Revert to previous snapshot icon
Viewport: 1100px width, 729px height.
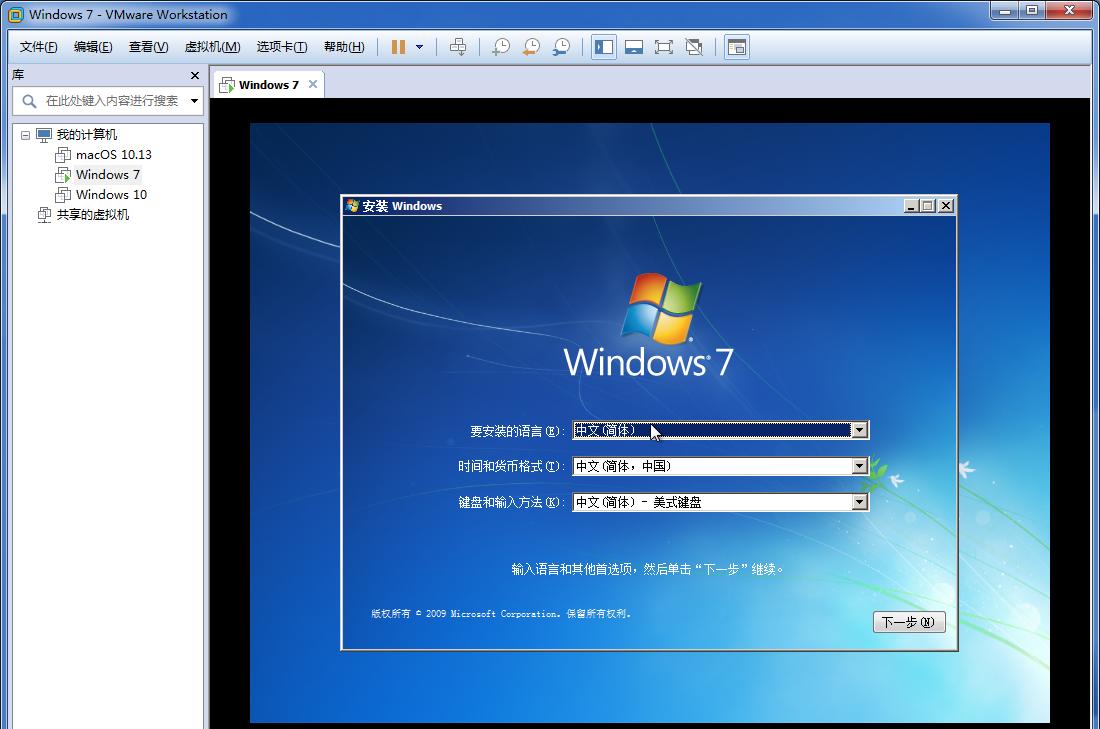[531, 47]
